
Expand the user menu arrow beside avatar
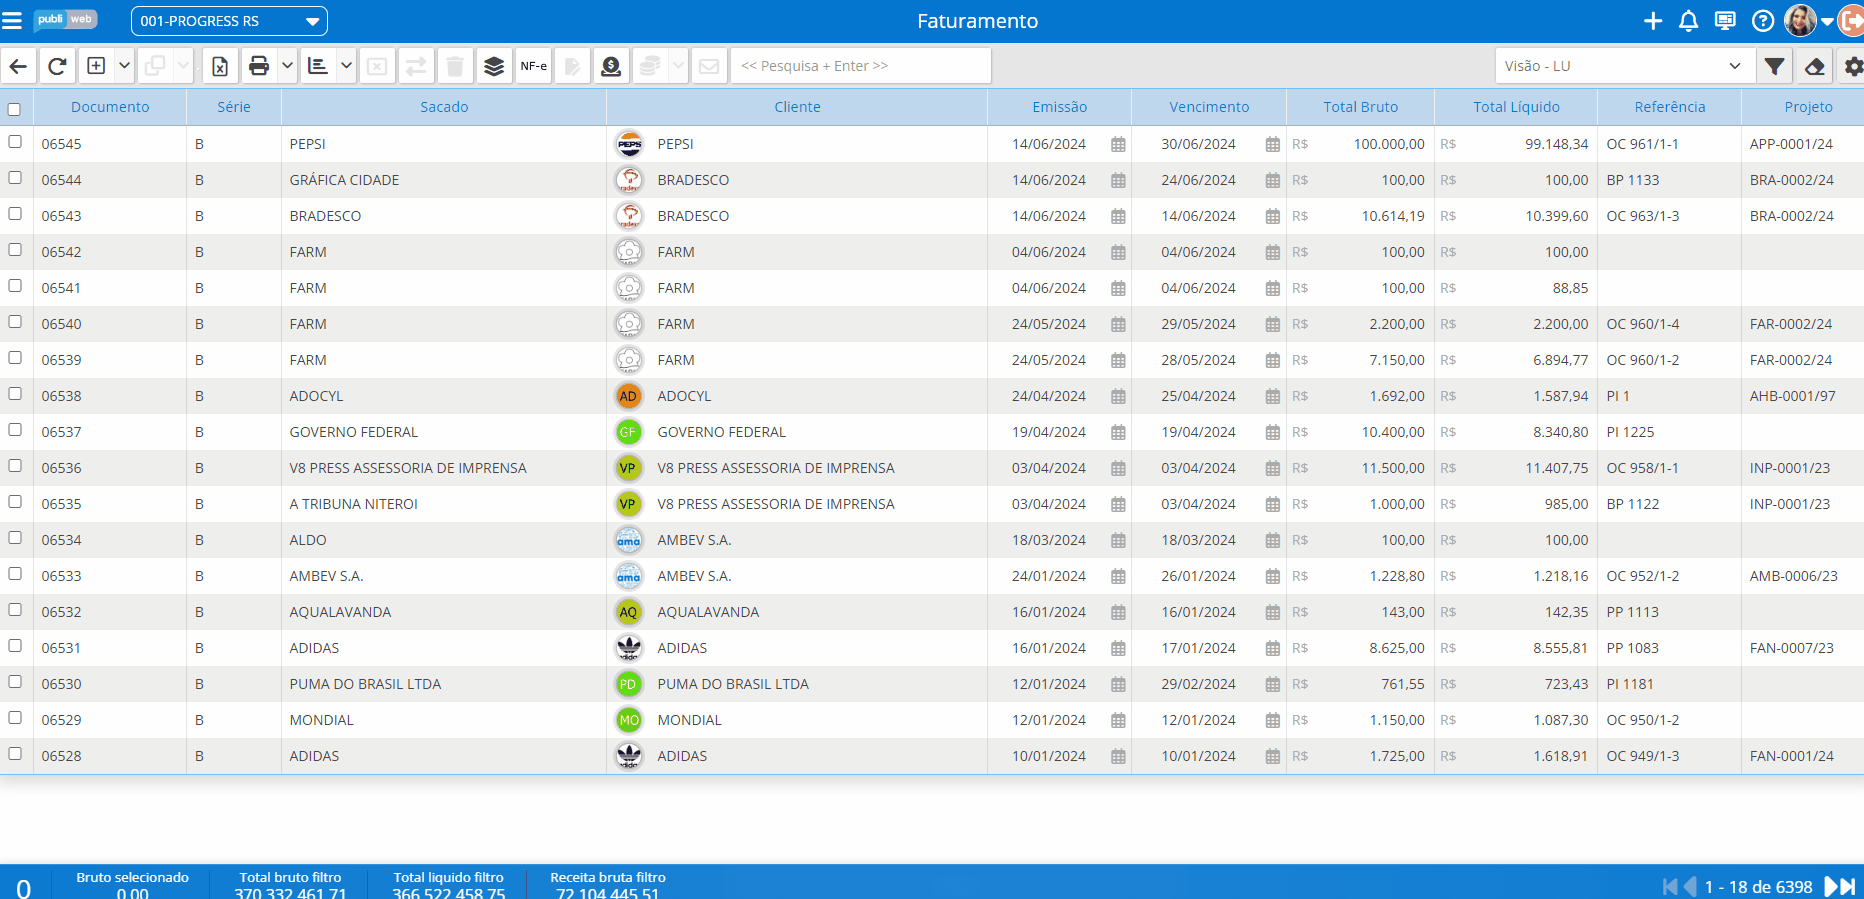point(1827,22)
